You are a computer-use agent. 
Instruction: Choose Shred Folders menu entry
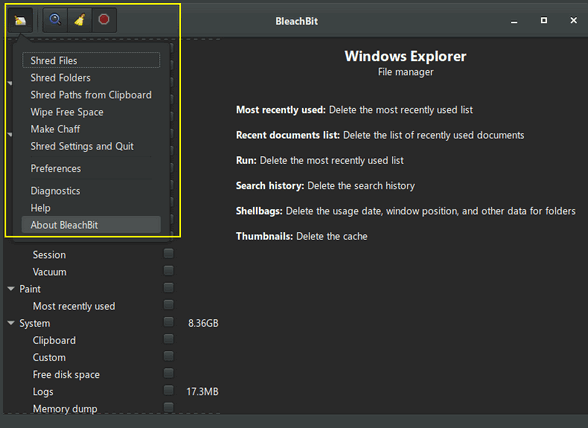[x=91, y=78]
